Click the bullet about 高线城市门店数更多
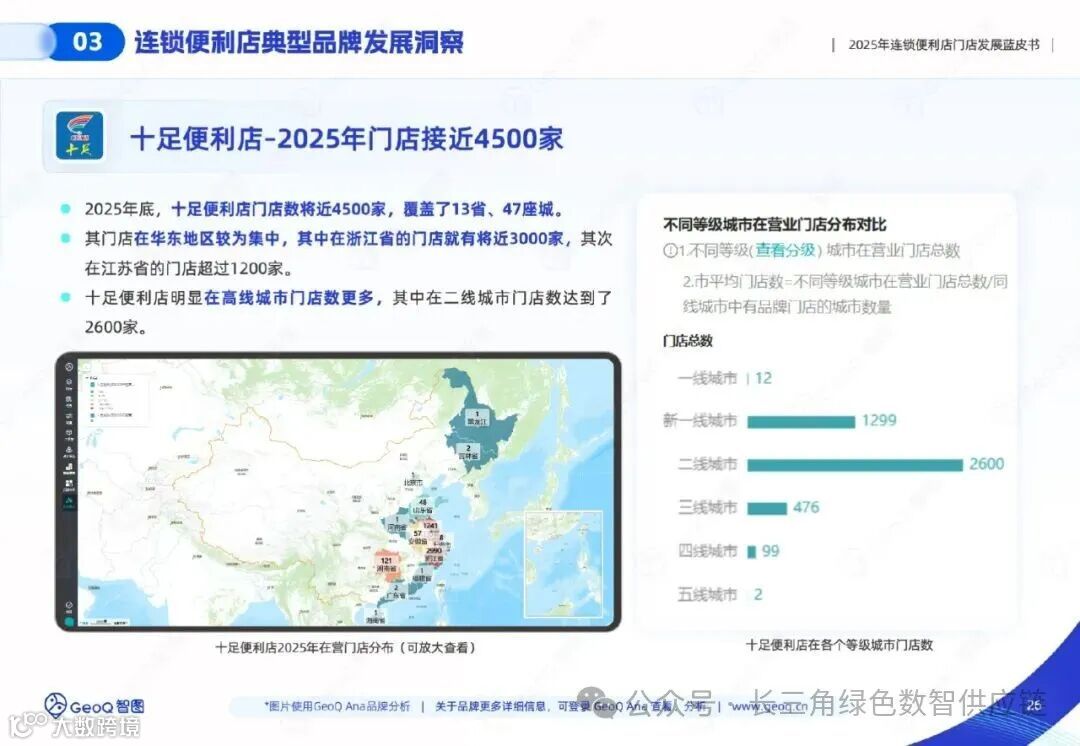This screenshot has width=1080, height=746. click(x=349, y=313)
